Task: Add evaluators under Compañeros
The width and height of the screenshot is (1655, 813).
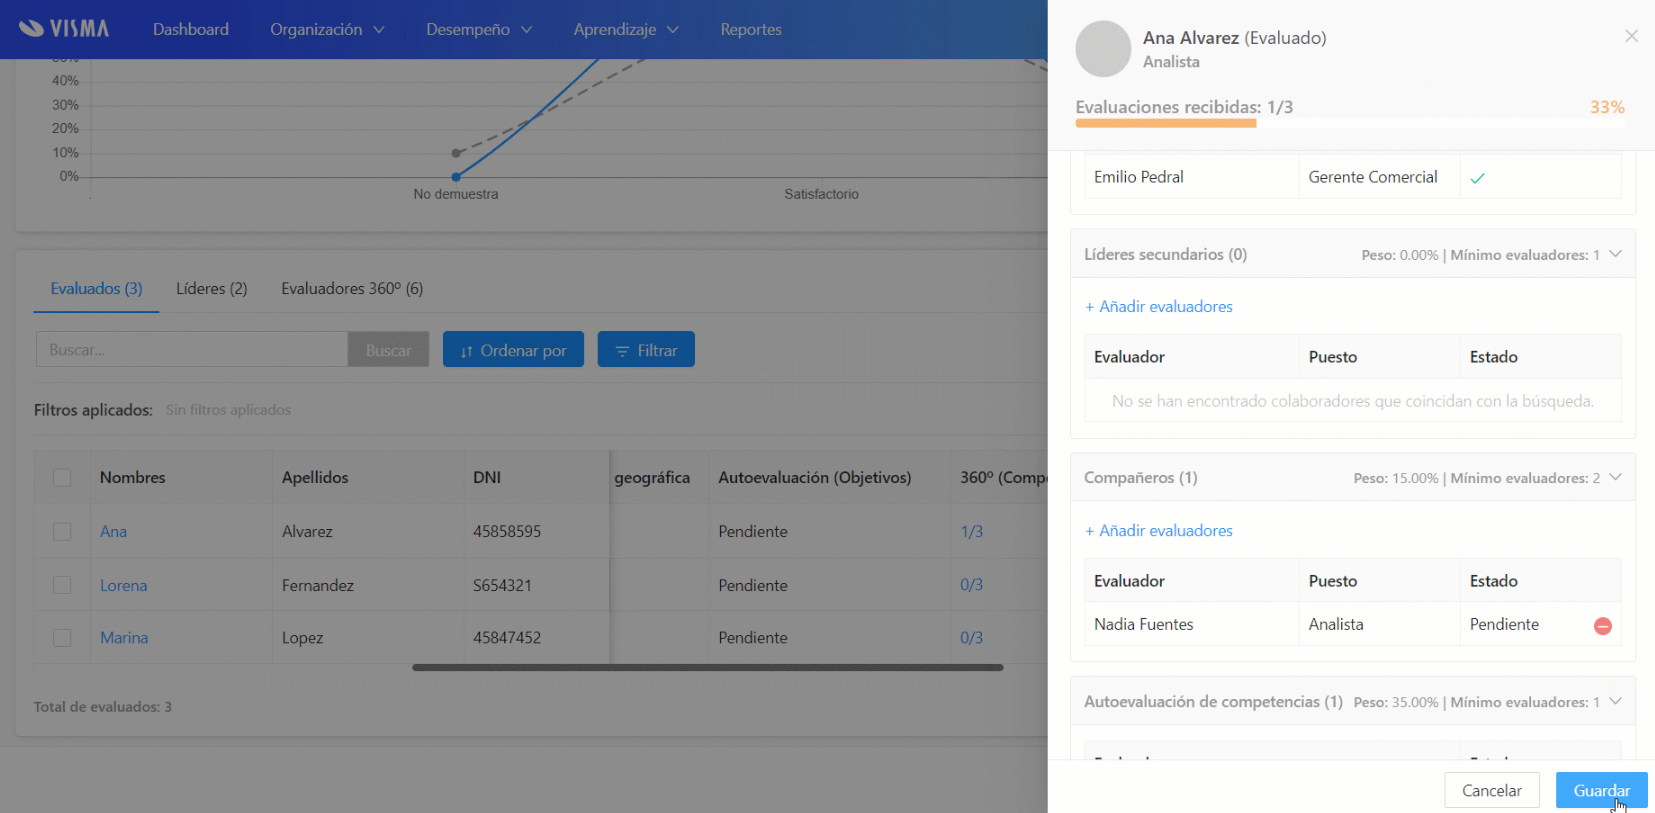Action: click(1159, 531)
